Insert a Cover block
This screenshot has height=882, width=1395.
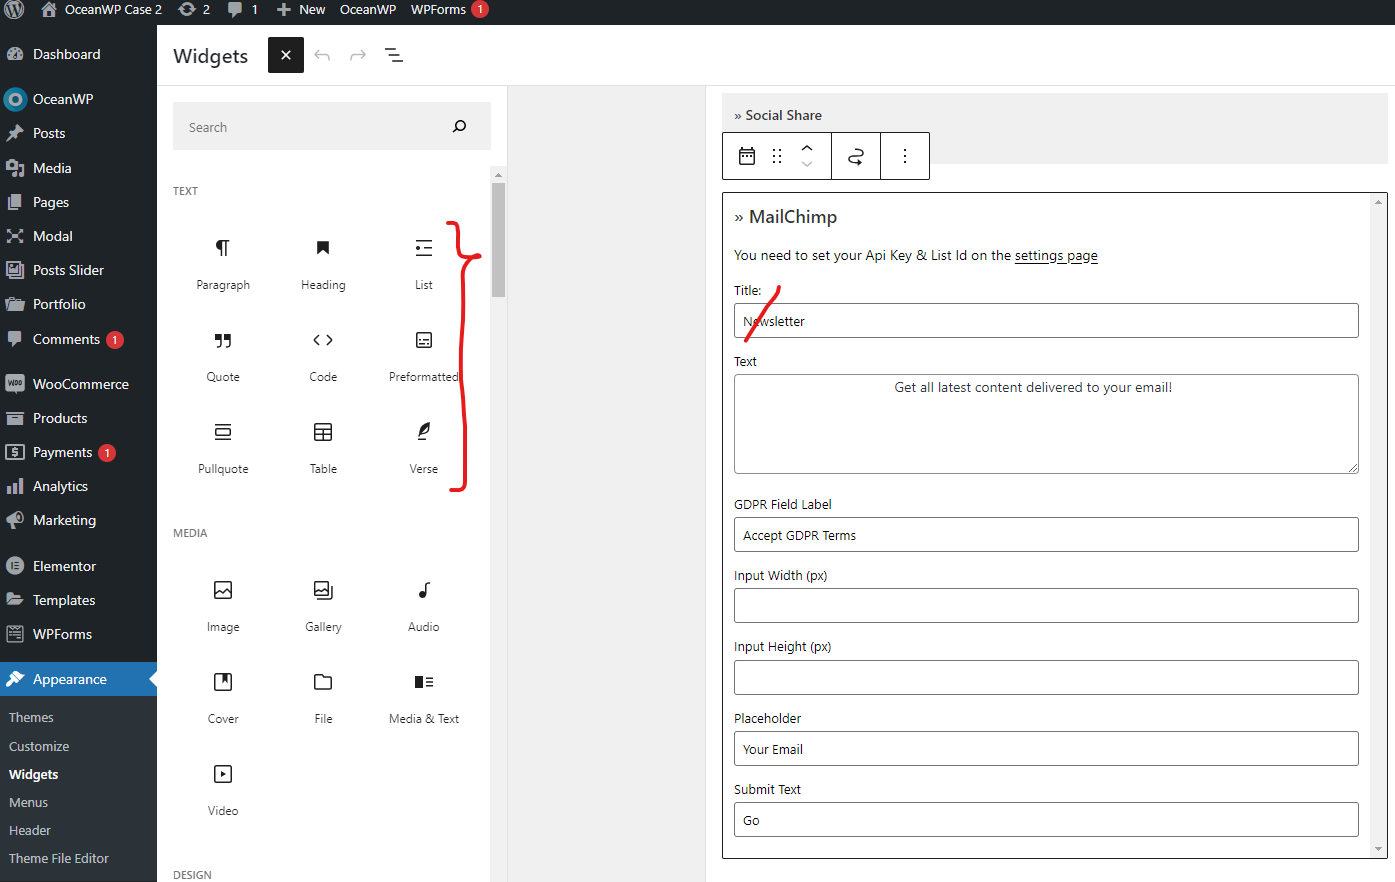[x=223, y=698]
